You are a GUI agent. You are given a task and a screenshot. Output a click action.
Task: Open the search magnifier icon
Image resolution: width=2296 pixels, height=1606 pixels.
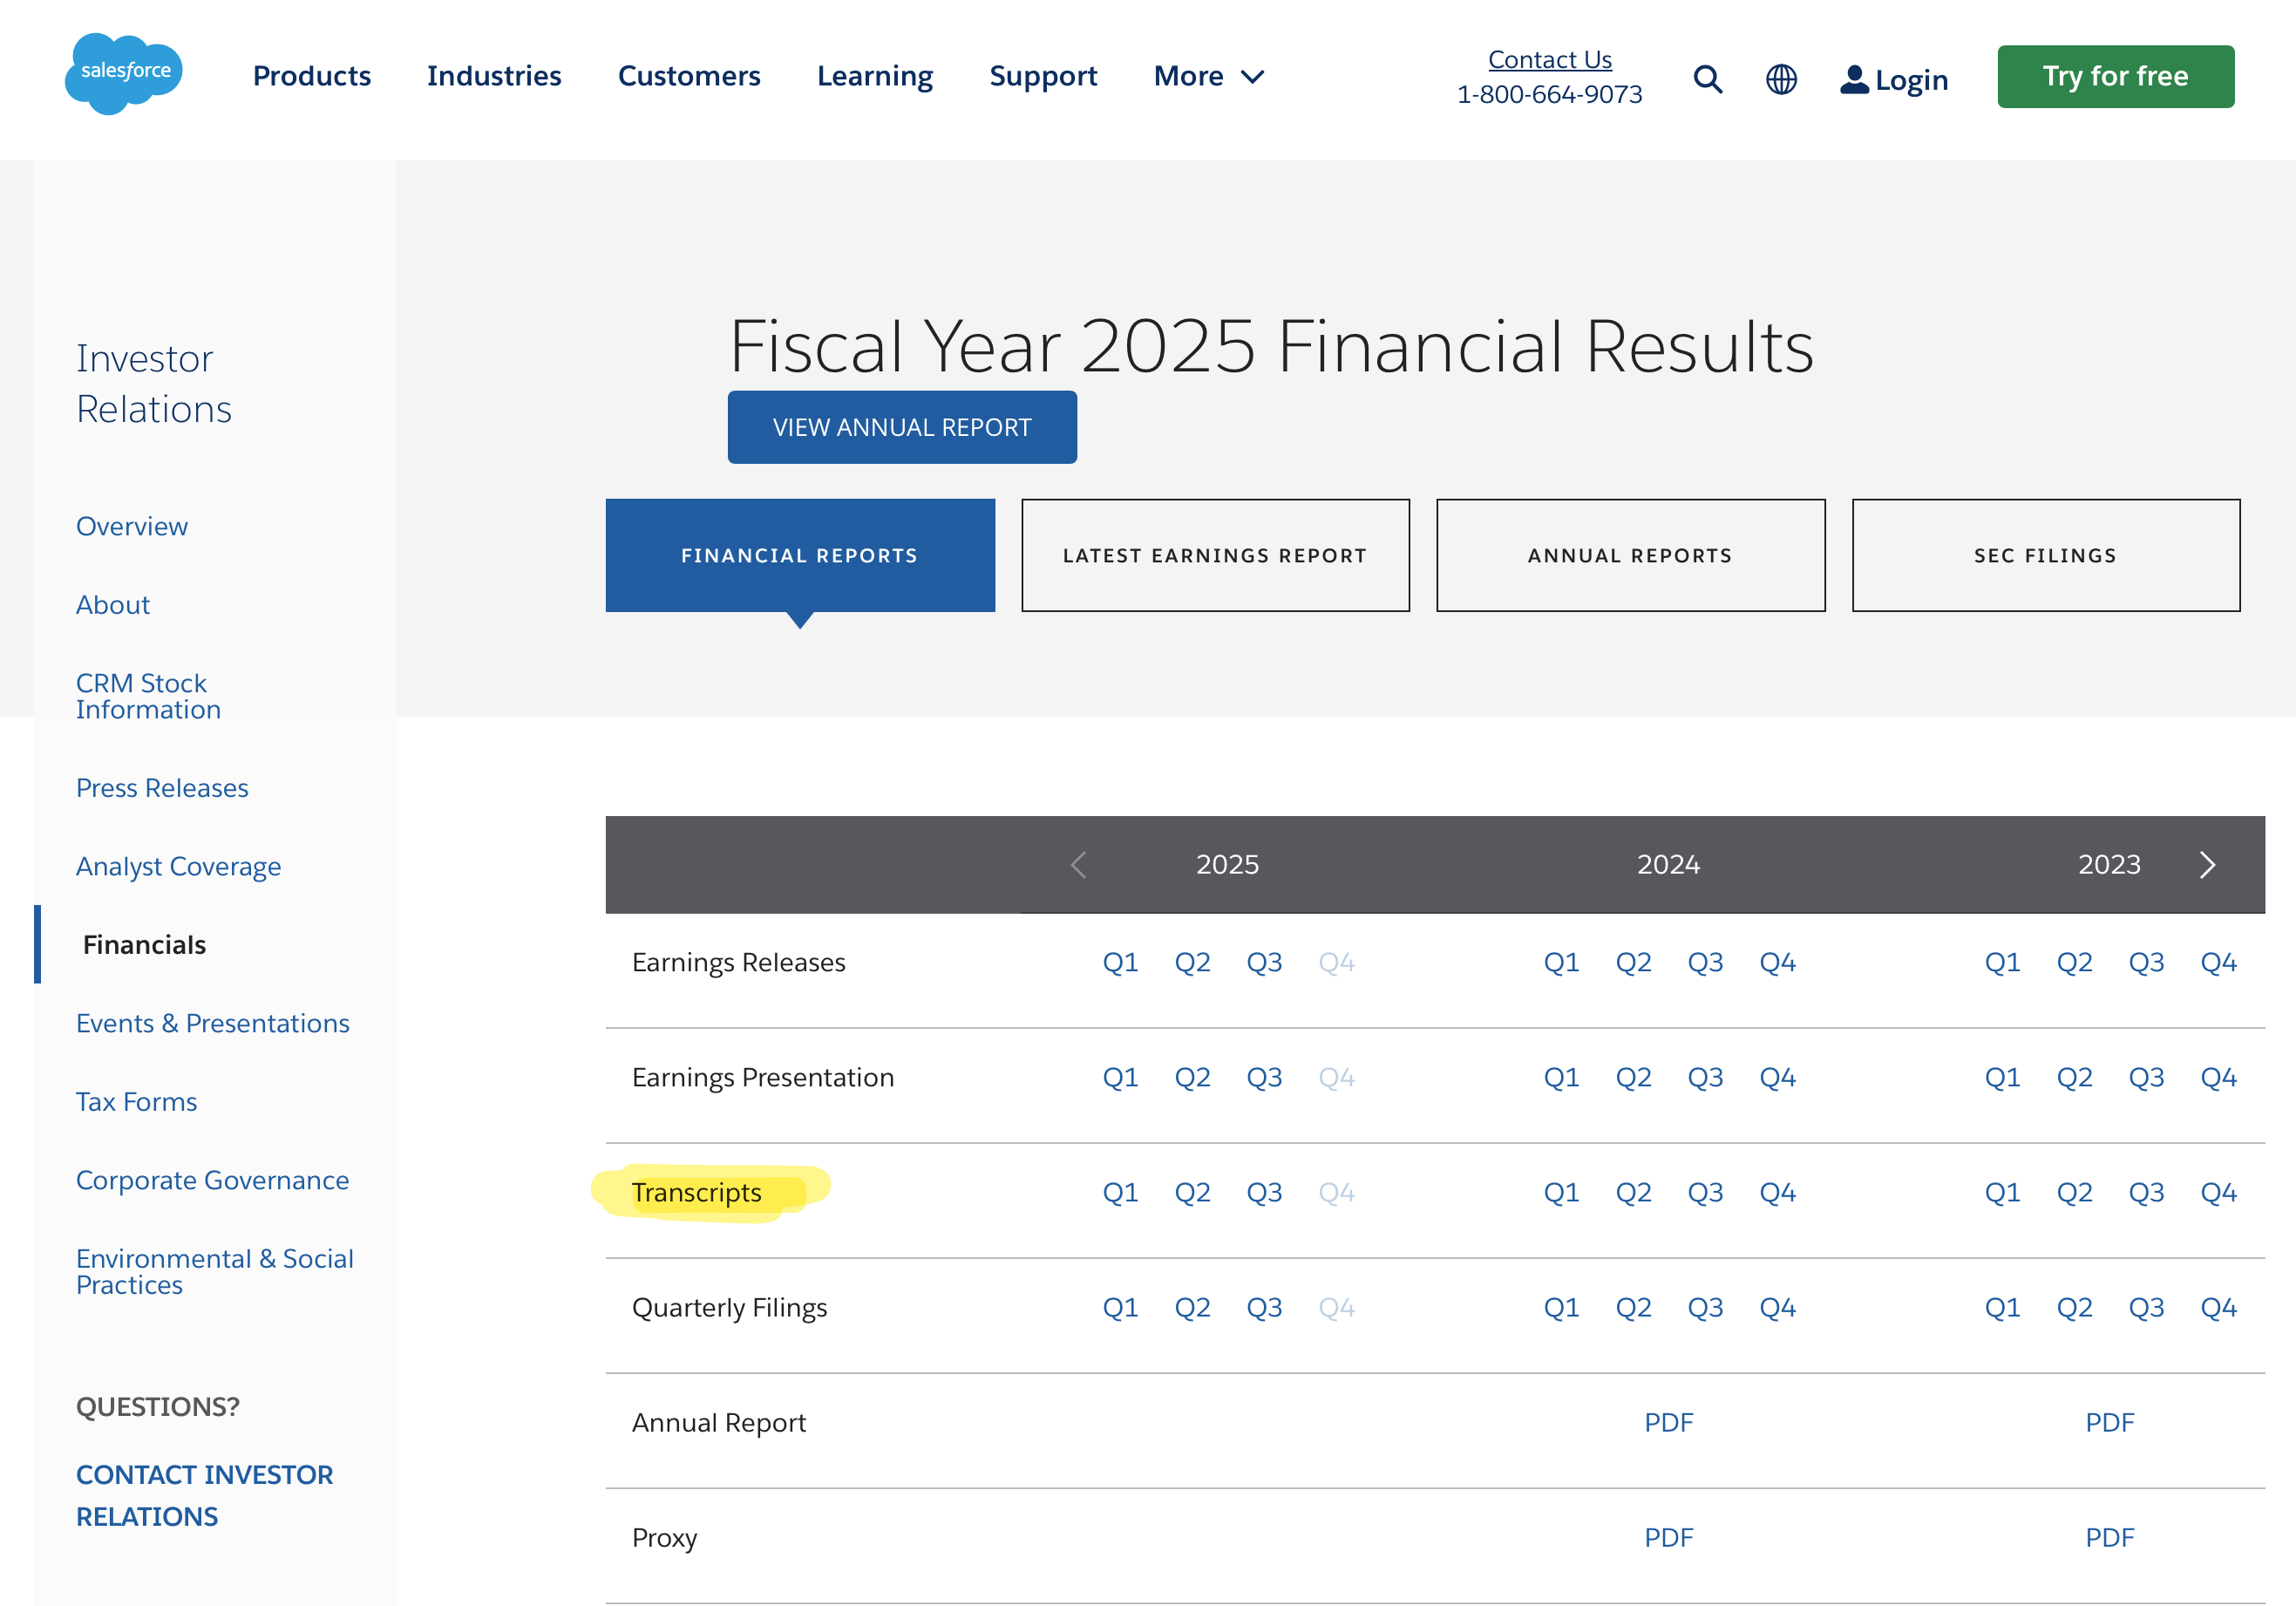(1707, 79)
